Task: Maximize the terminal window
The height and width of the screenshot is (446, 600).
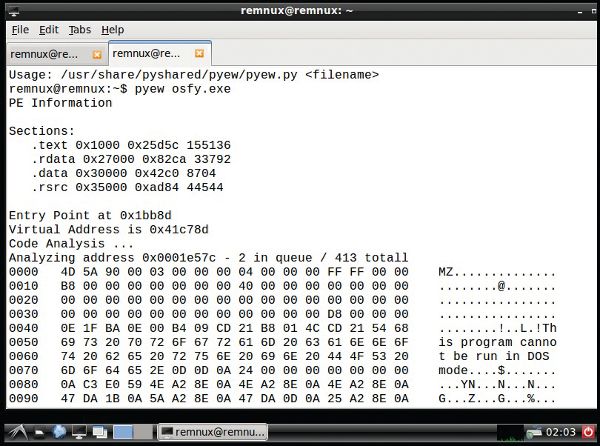Action: pos(593,11)
